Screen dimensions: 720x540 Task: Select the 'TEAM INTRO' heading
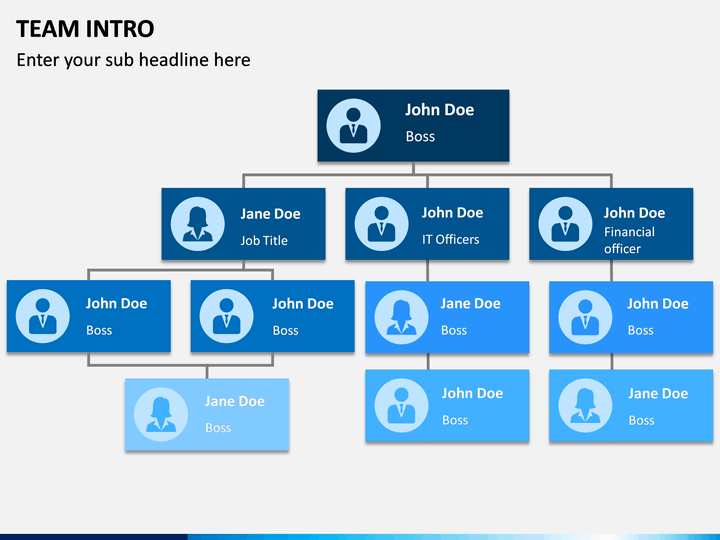[x=85, y=29]
